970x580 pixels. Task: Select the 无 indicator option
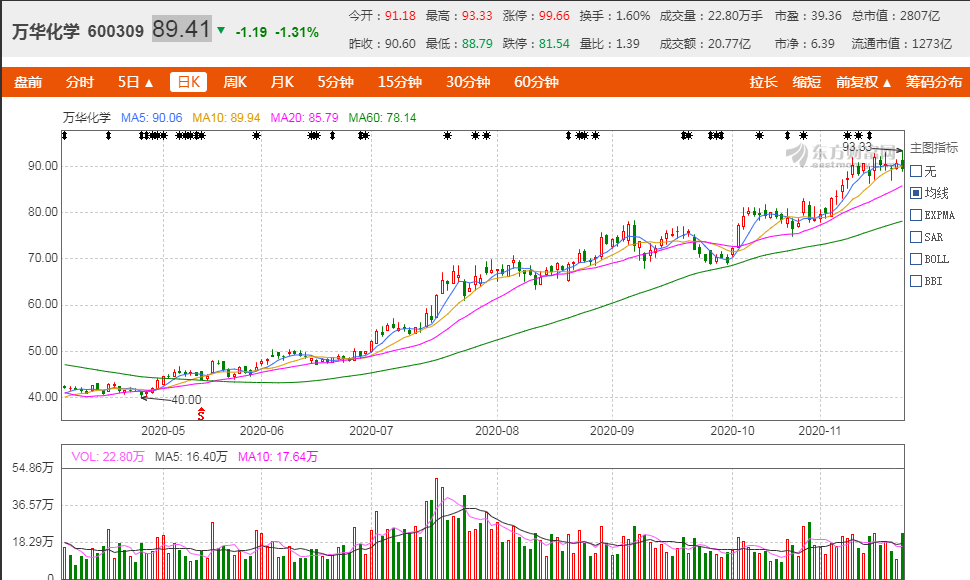[x=916, y=171]
